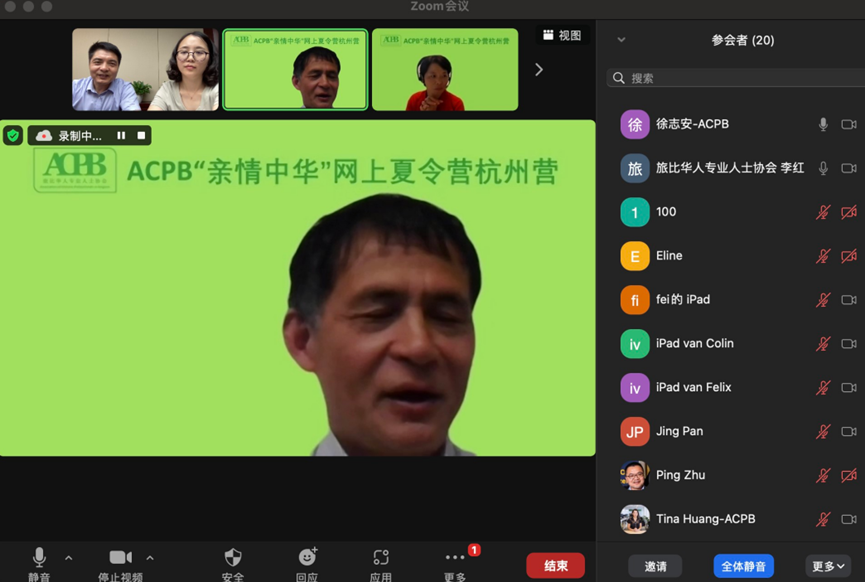Select the thumbnail with two people

[145, 70]
